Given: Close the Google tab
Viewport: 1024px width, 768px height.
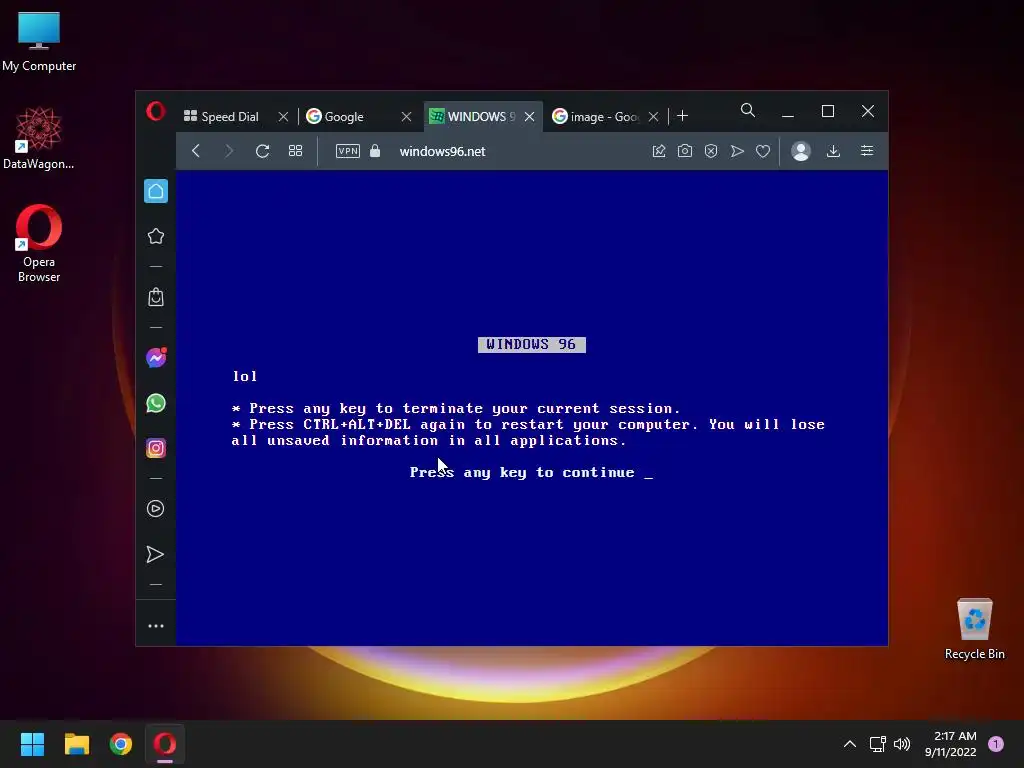Looking at the screenshot, I should (x=406, y=116).
